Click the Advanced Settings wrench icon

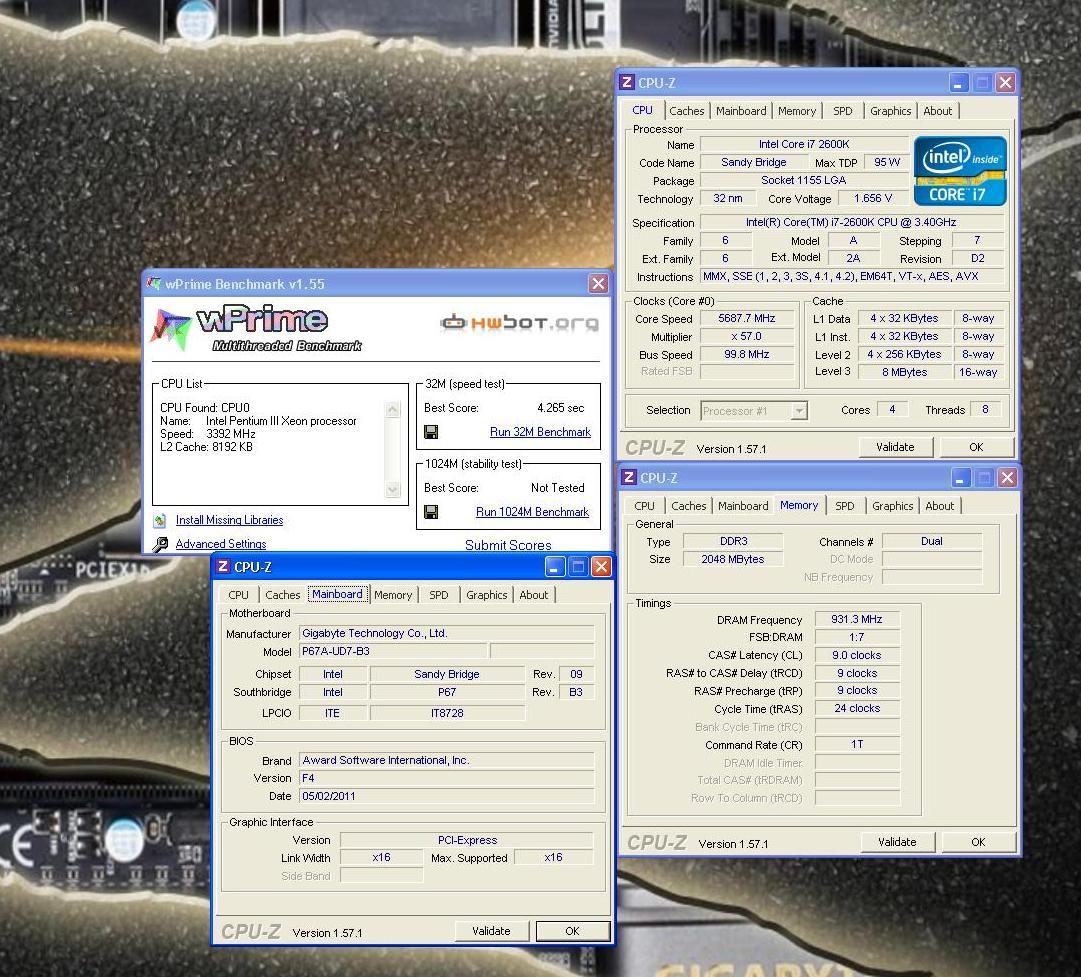pos(160,545)
